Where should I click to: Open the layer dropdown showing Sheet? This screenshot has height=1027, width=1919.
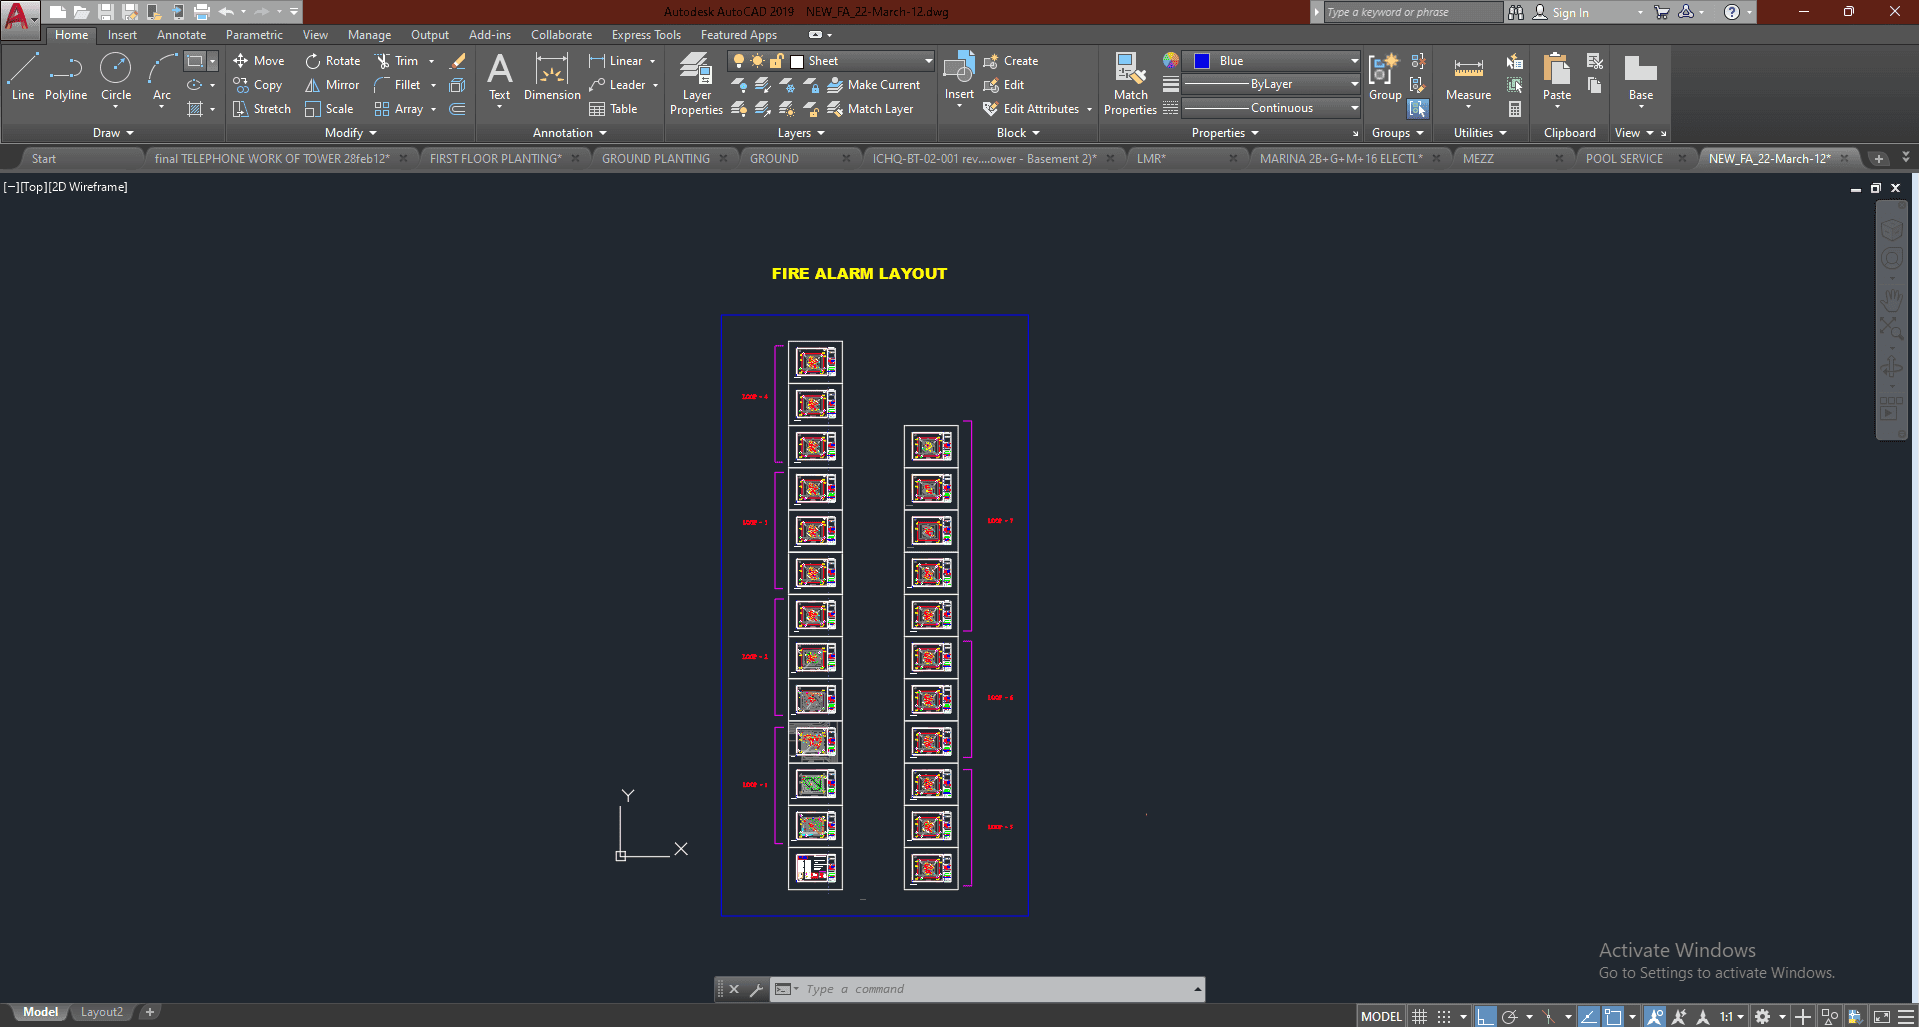coord(862,61)
